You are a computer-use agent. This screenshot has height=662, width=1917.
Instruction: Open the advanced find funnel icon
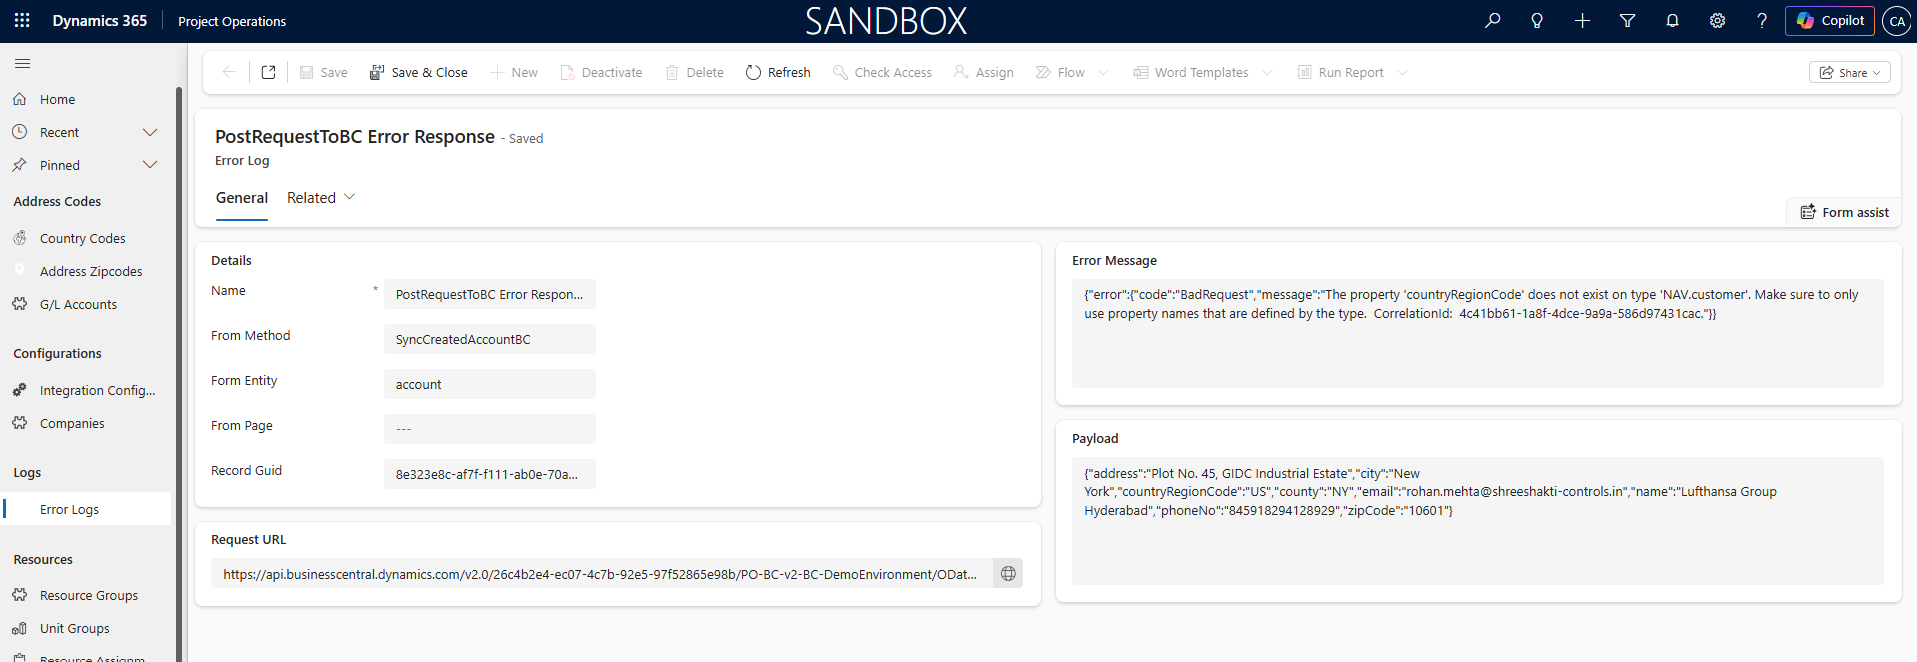click(1627, 20)
